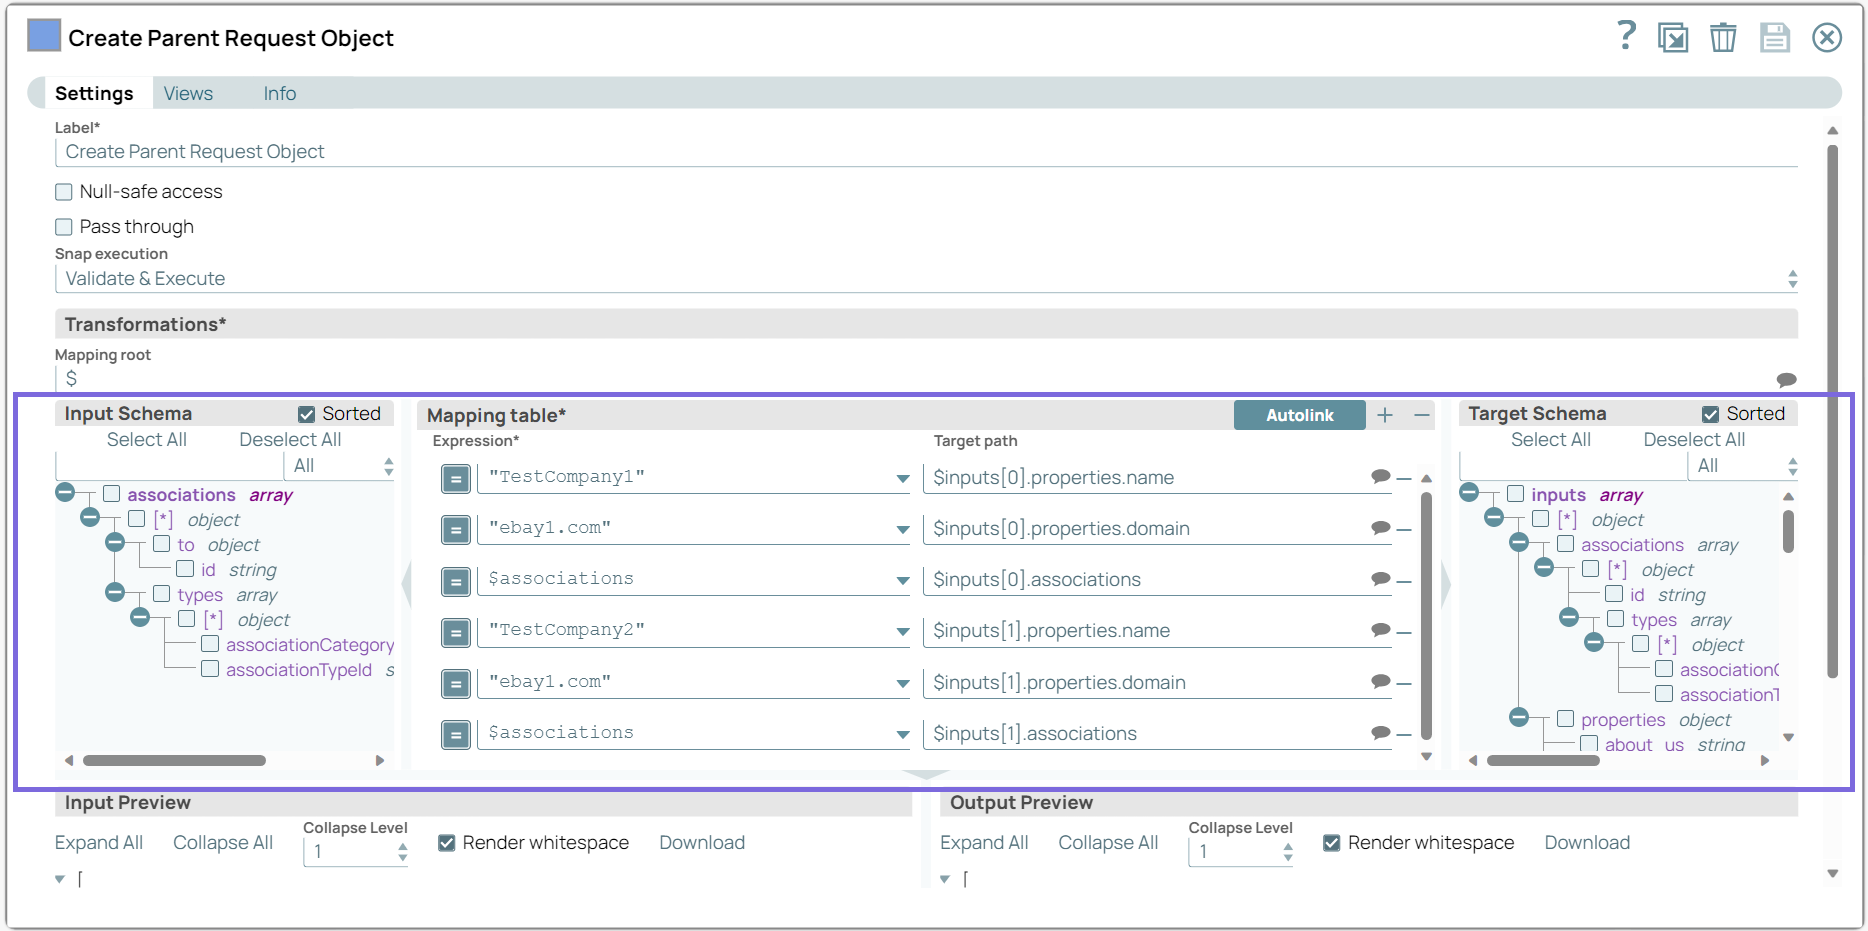Screen dimensions: 1868x931
Task: Collapse 'to' object node in Input Schema
Action: click(x=115, y=542)
